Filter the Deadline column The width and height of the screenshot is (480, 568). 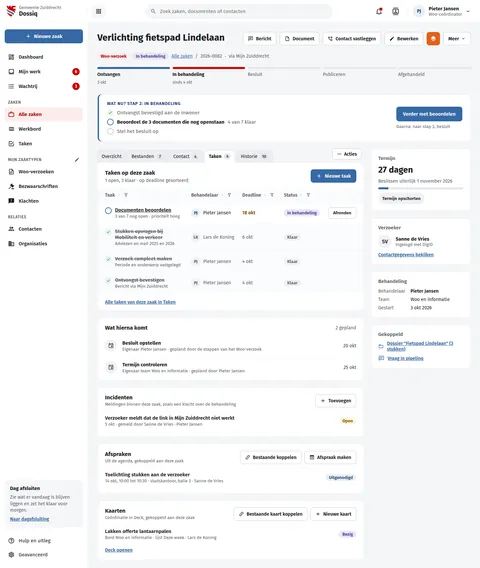272,195
